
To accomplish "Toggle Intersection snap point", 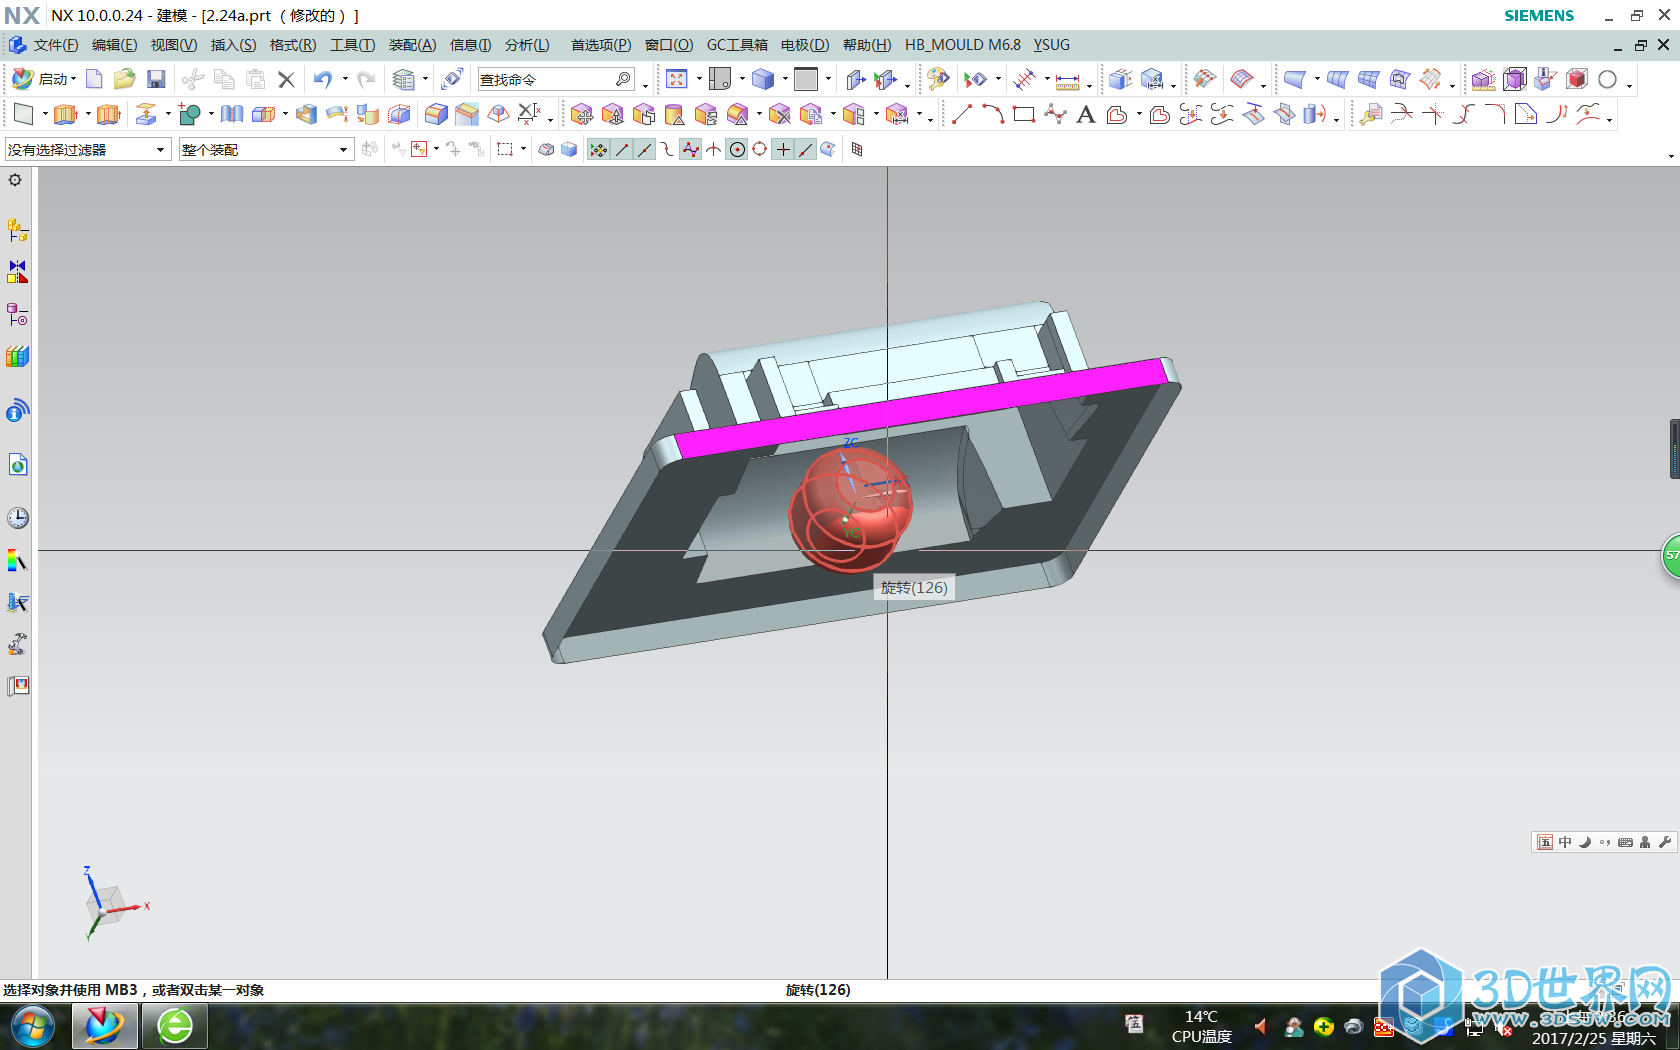I will [714, 150].
